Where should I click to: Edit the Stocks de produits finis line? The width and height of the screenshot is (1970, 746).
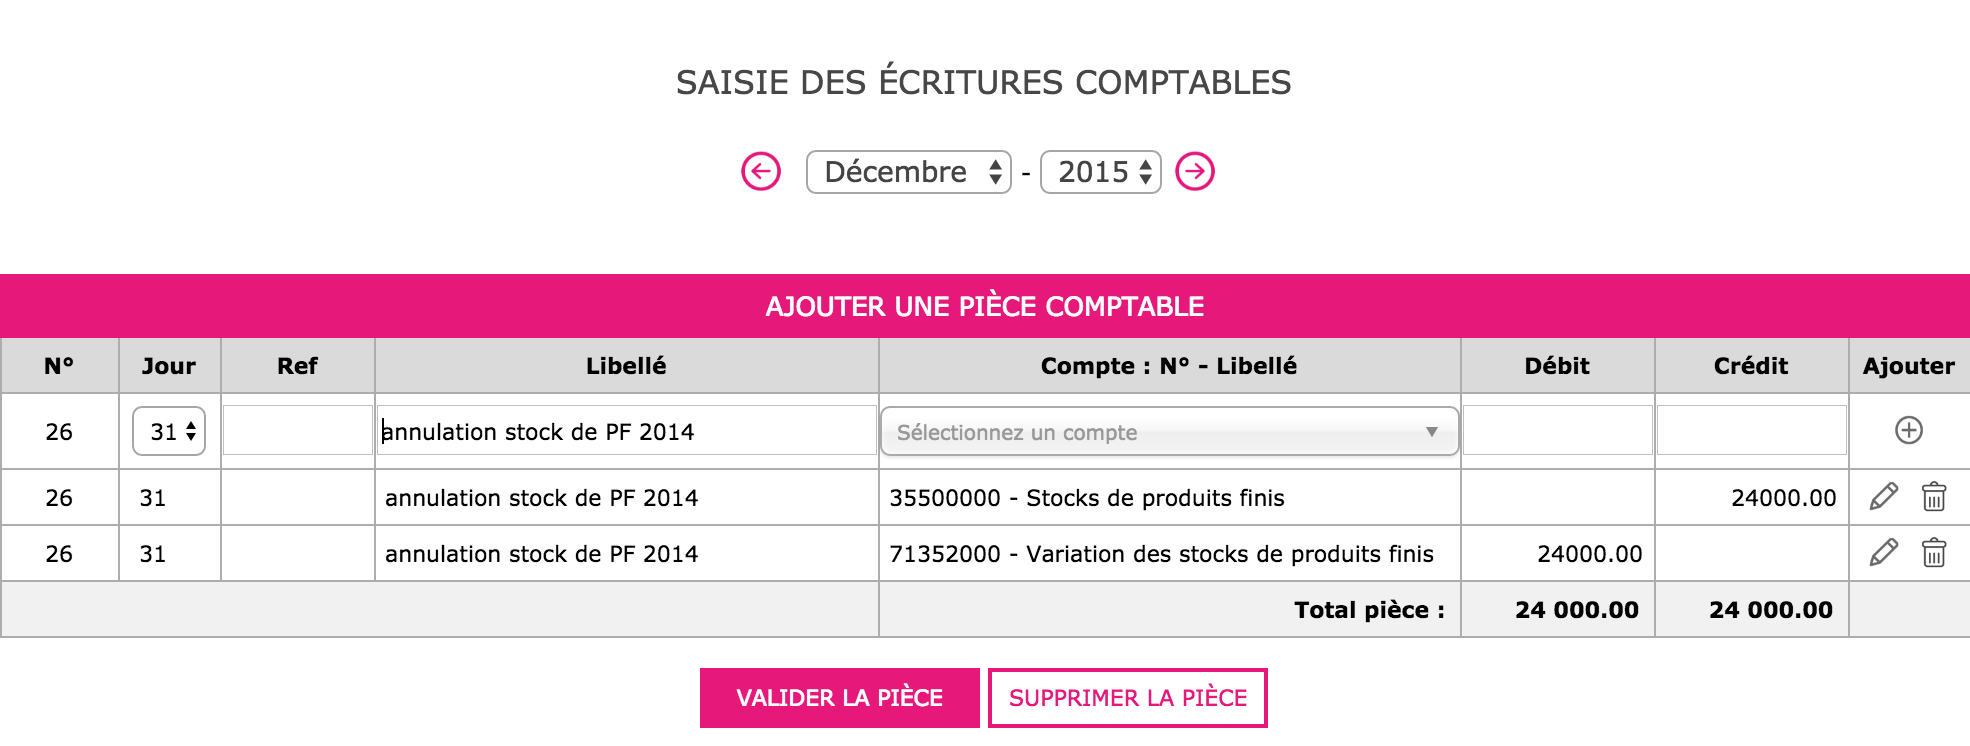tap(1884, 496)
